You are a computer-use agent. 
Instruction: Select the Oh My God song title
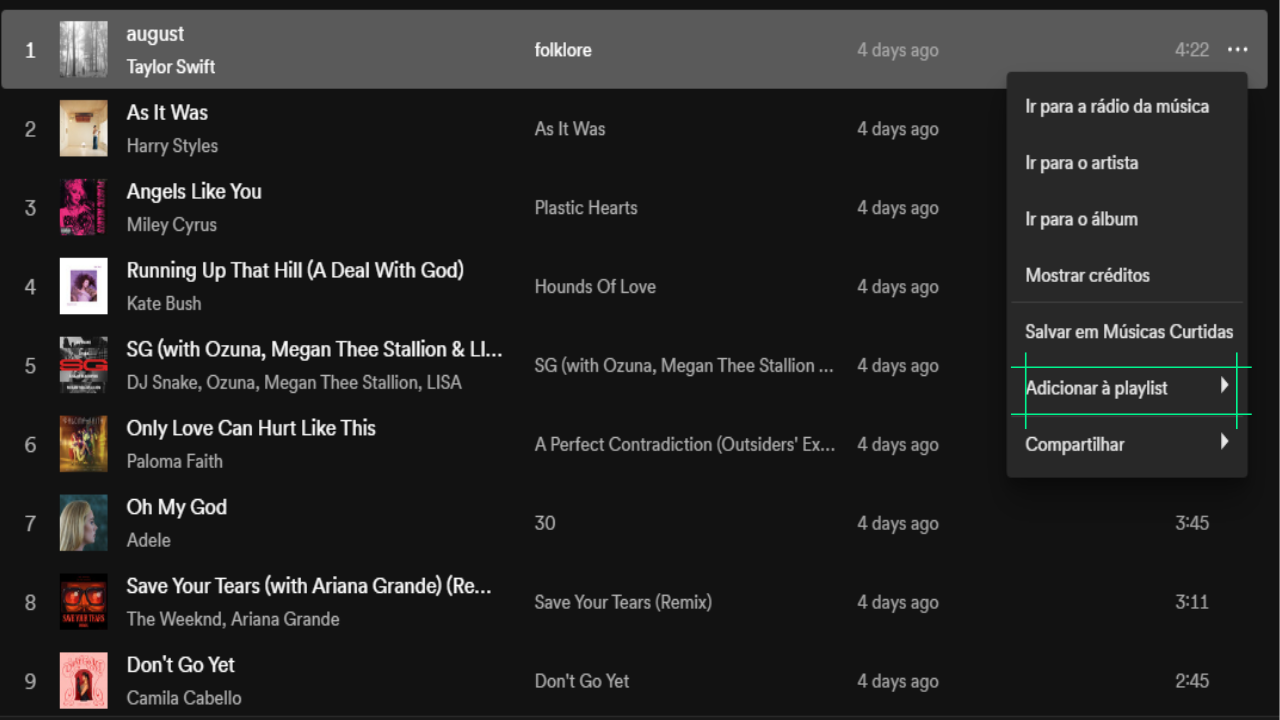177,507
